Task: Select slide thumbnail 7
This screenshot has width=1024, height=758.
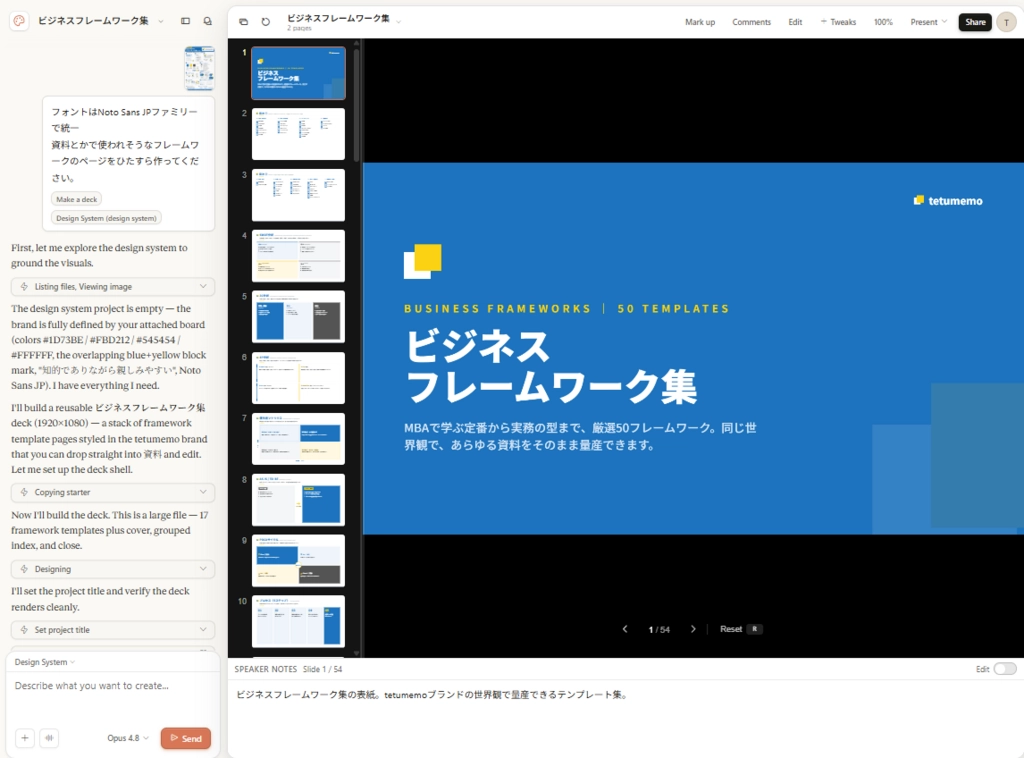Action: coord(298,439)
